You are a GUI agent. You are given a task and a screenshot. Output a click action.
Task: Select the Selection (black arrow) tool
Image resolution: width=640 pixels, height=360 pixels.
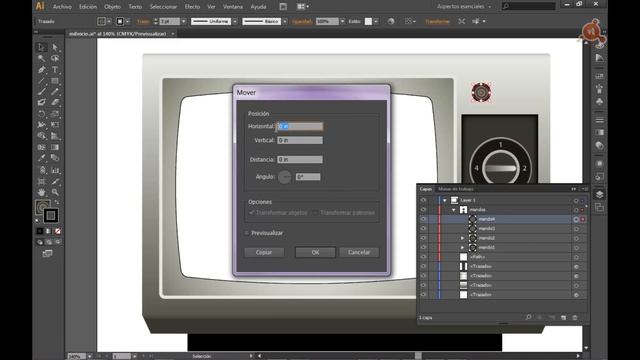(x=41, y=47)
